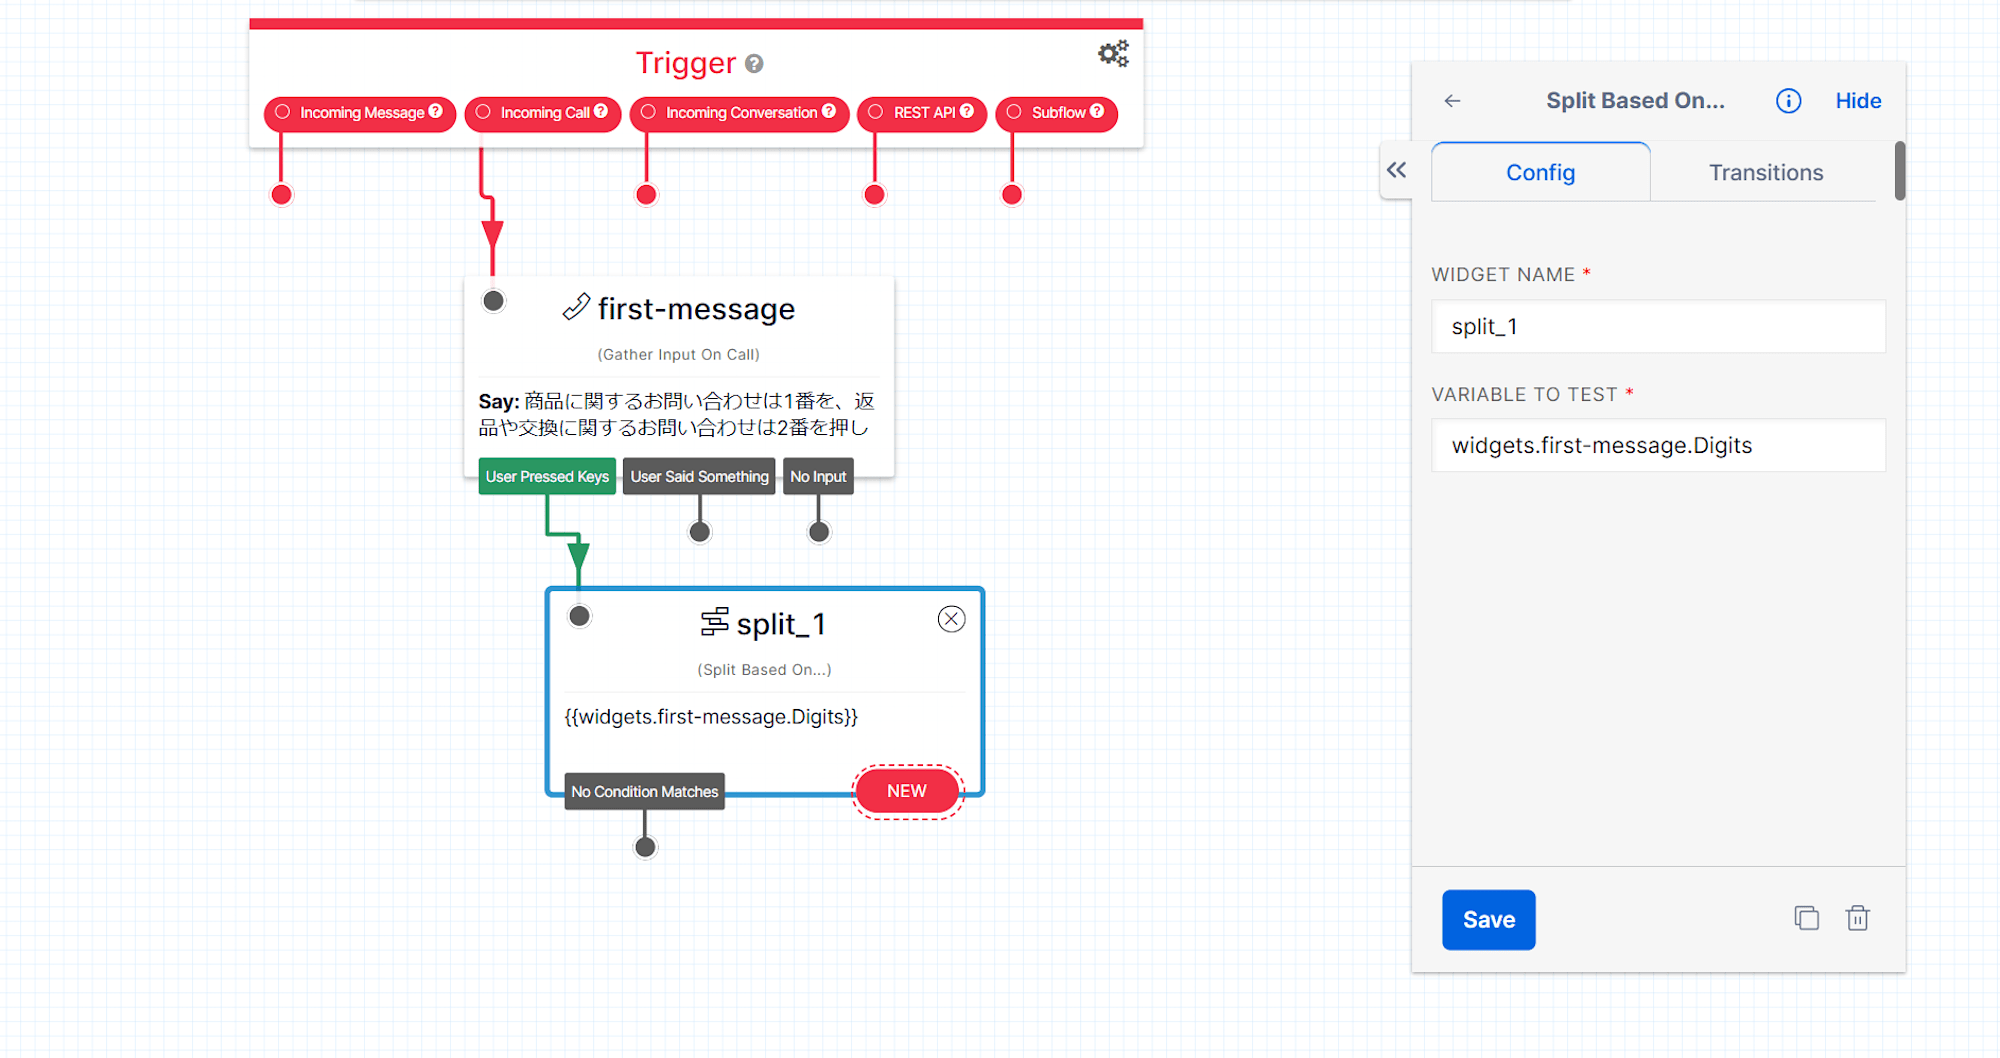
Task: Click the User Said Something connector dot
Action: pos(700,532)
